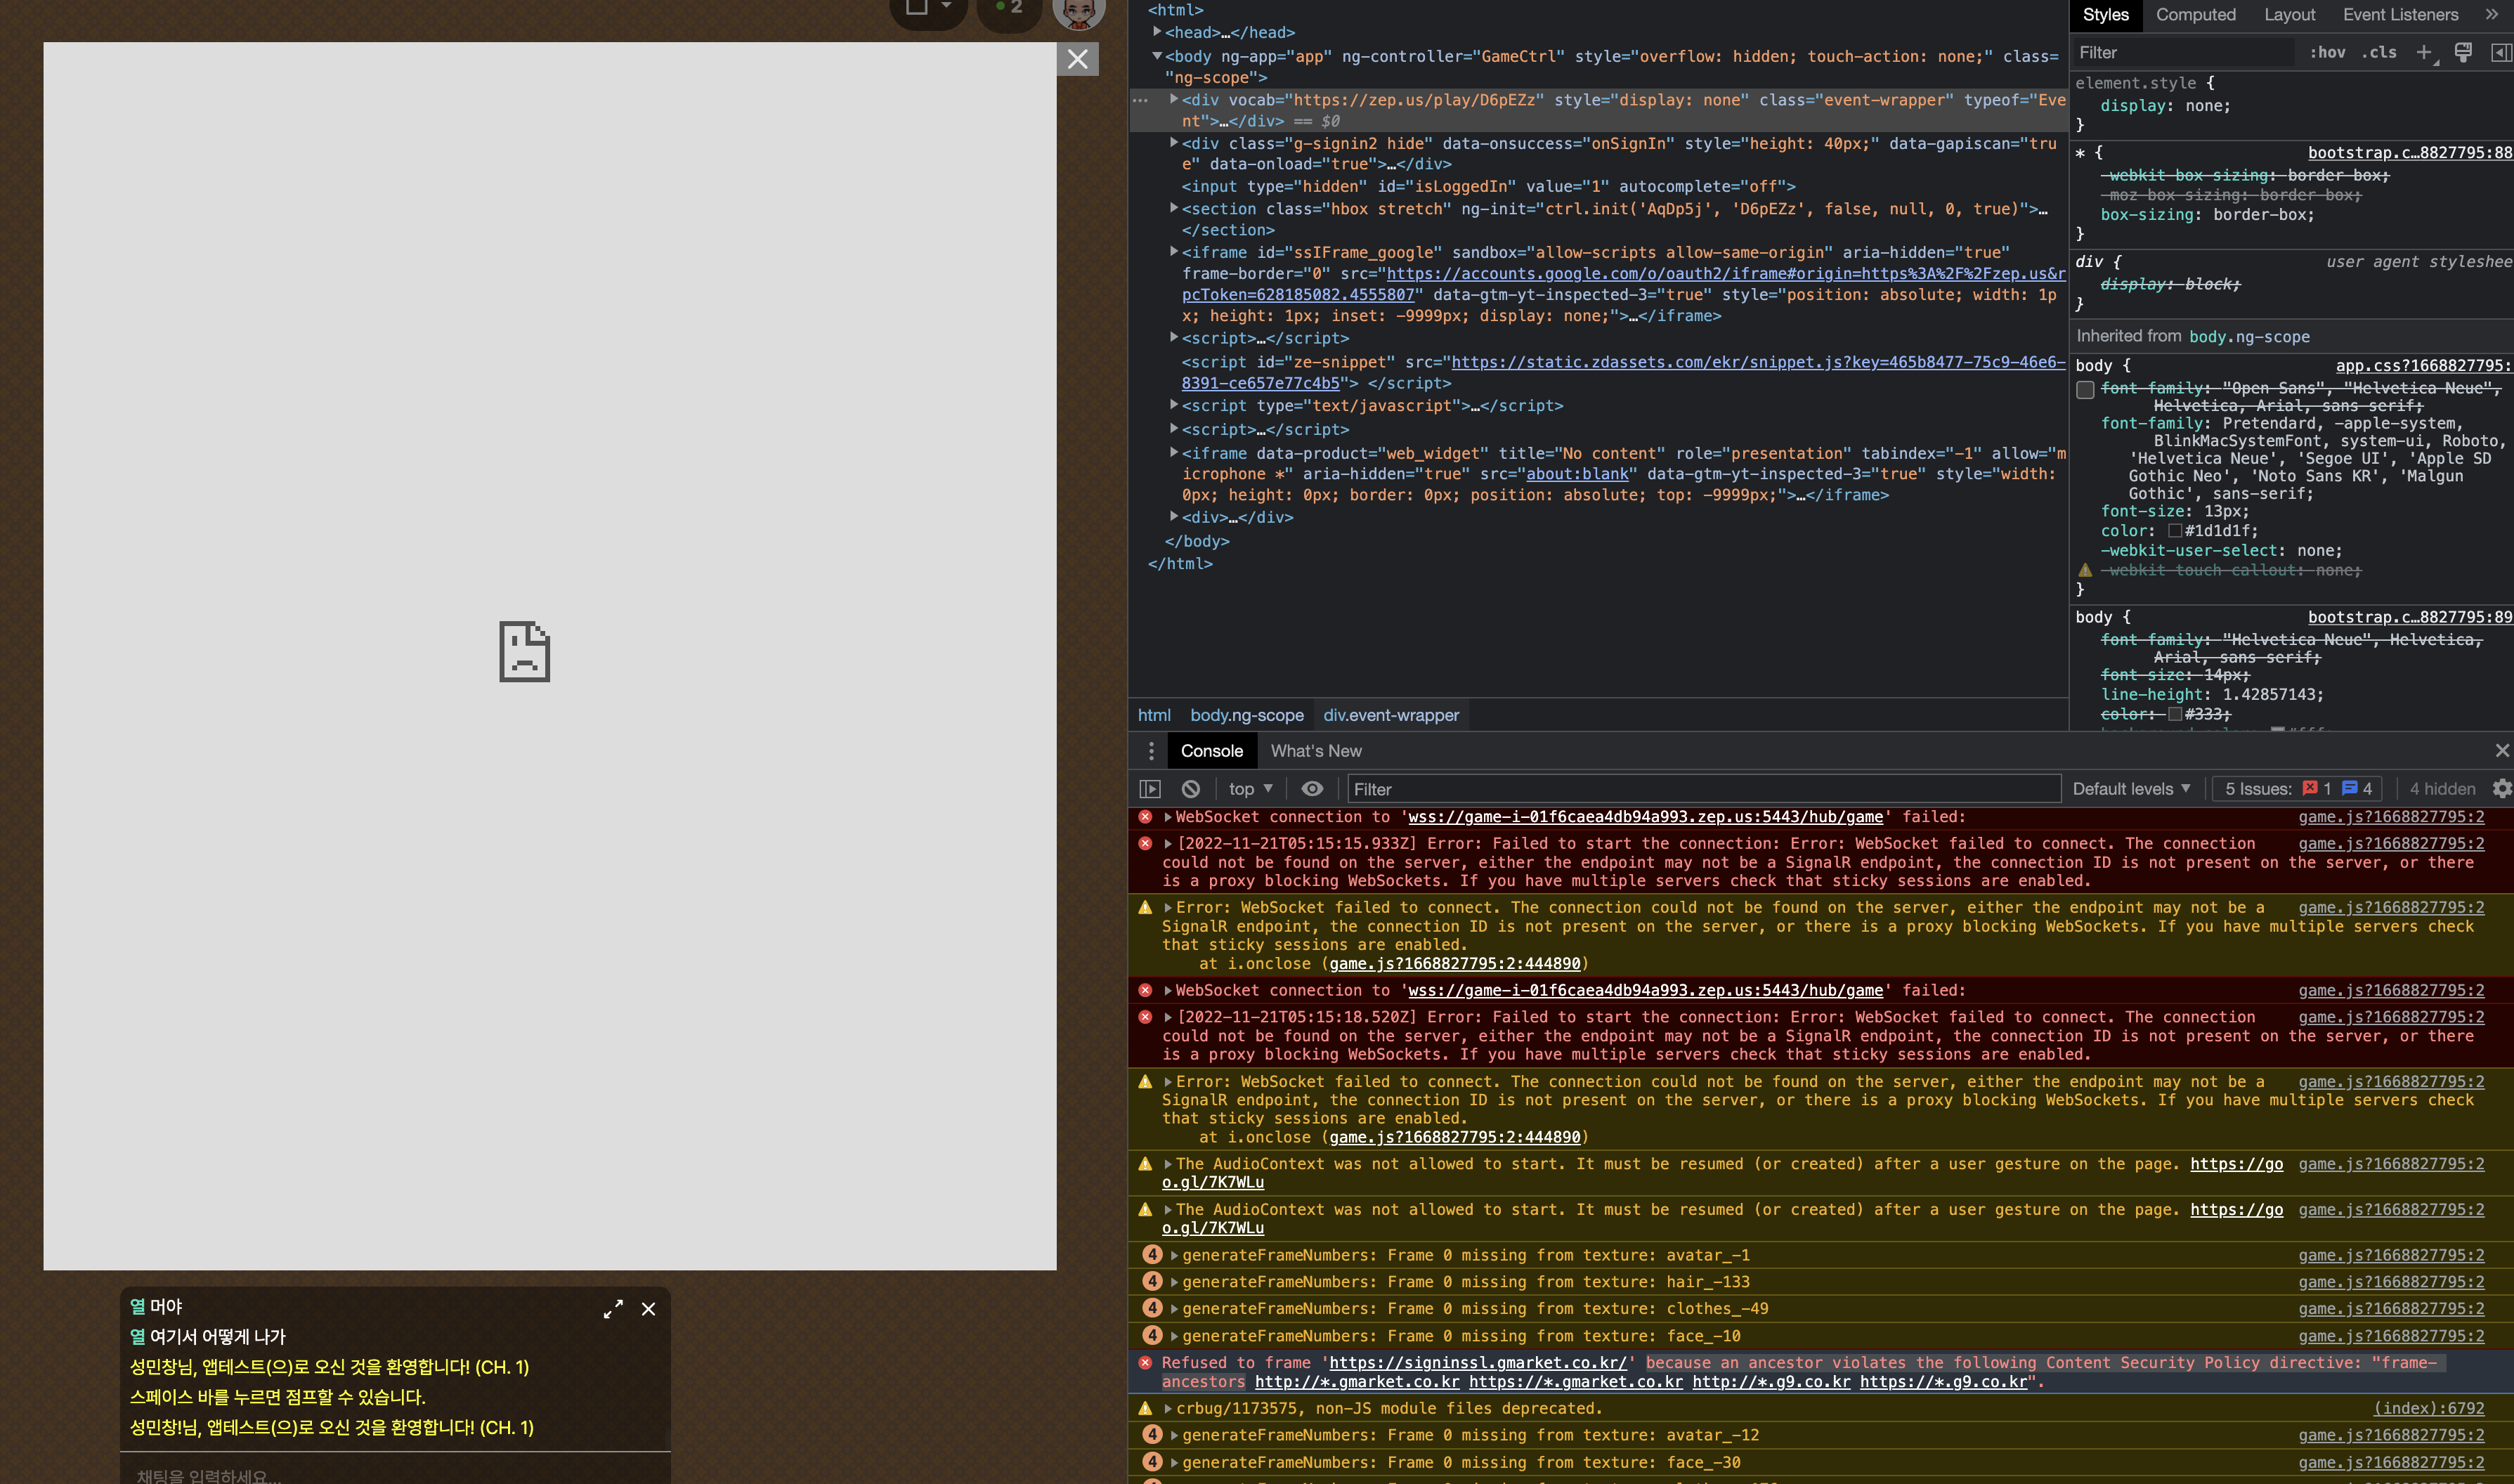2514x1484 pixels.
Task: Open the What's New drawer tab
Action: [x=1315, y=751]
